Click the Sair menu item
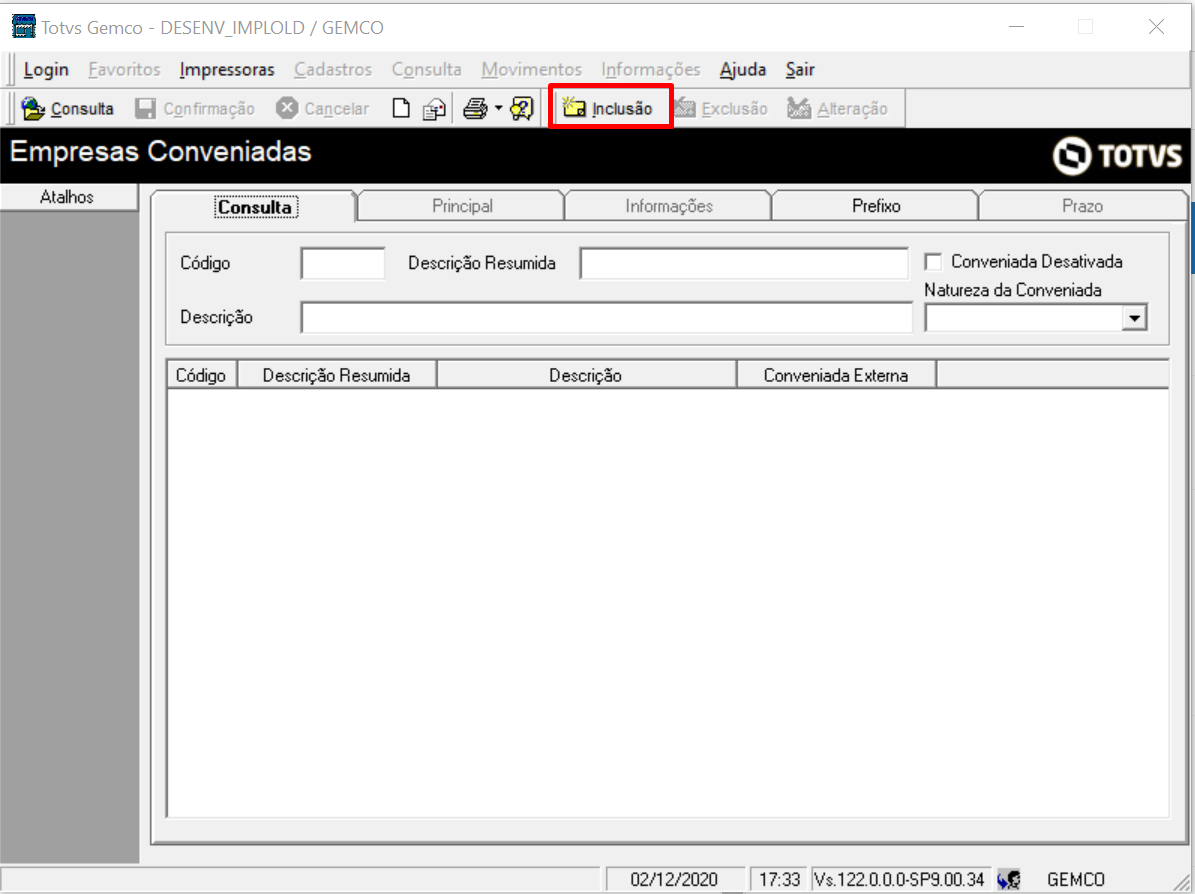The image size is (1195, 894). pyautogui.click(x=800, y=69)
